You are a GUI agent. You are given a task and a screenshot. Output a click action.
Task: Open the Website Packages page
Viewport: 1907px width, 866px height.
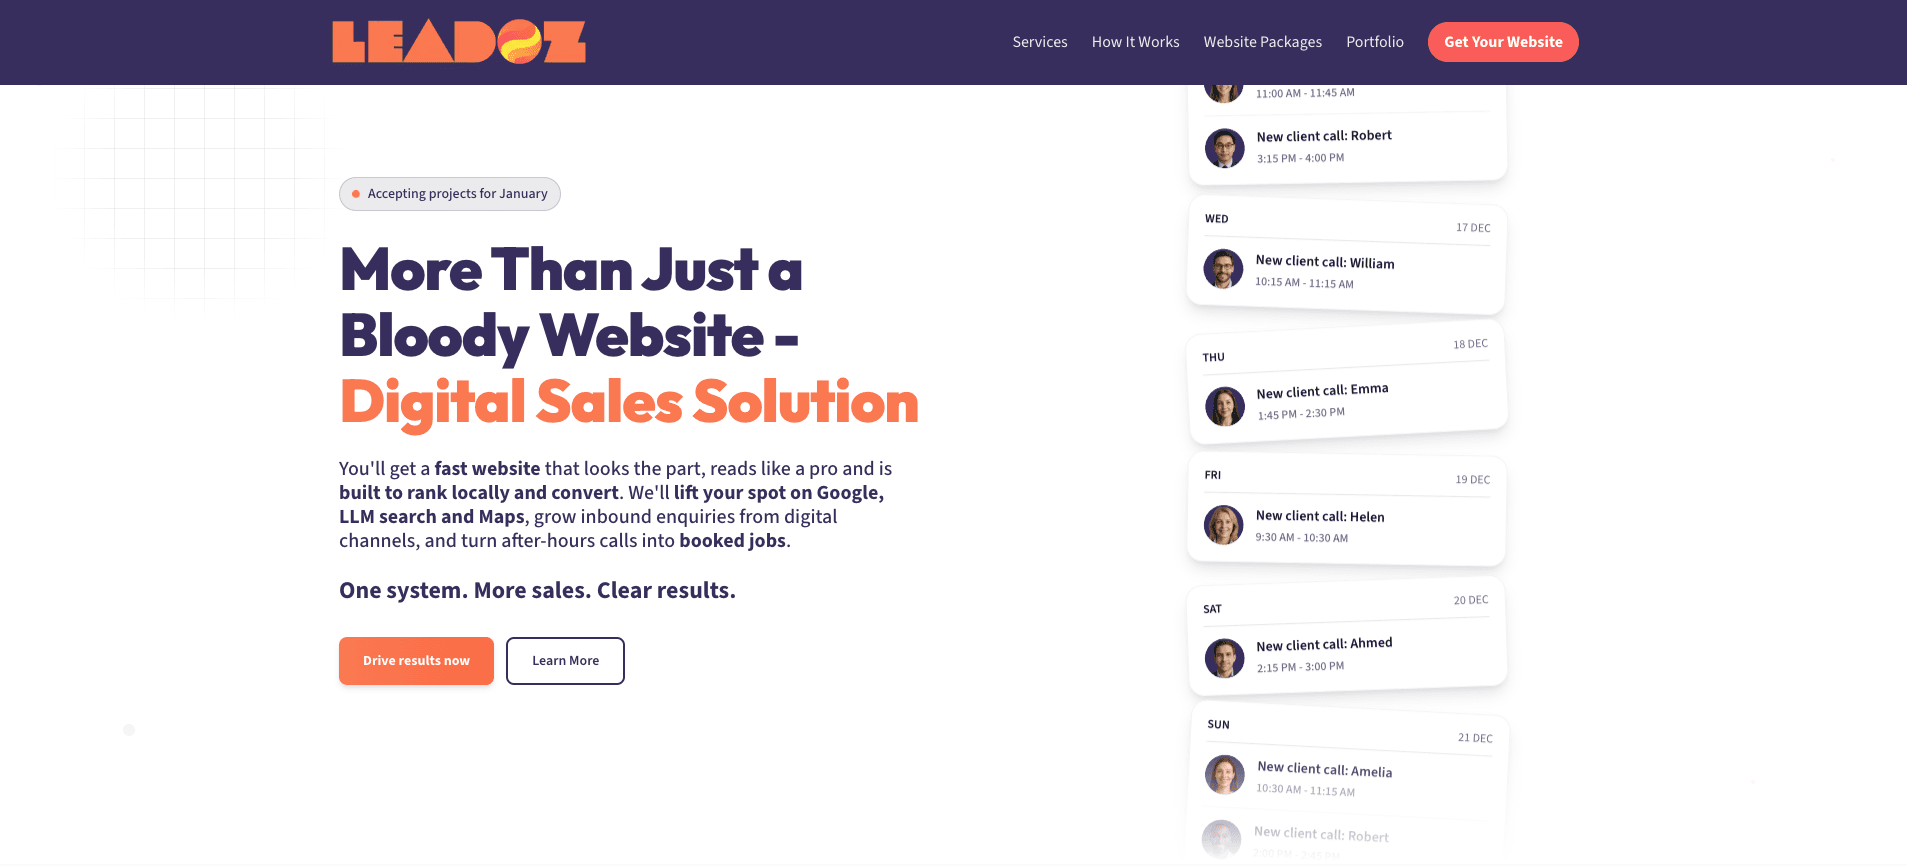click(1262, 42)
